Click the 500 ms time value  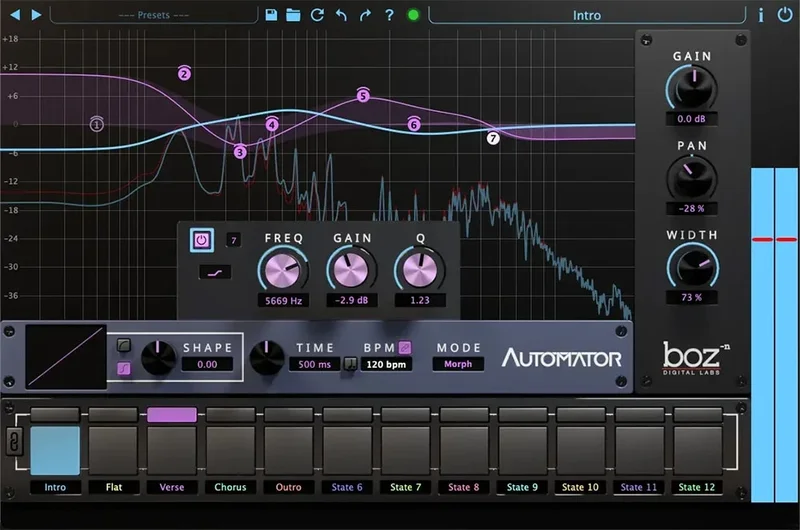(x=314, y=364)
